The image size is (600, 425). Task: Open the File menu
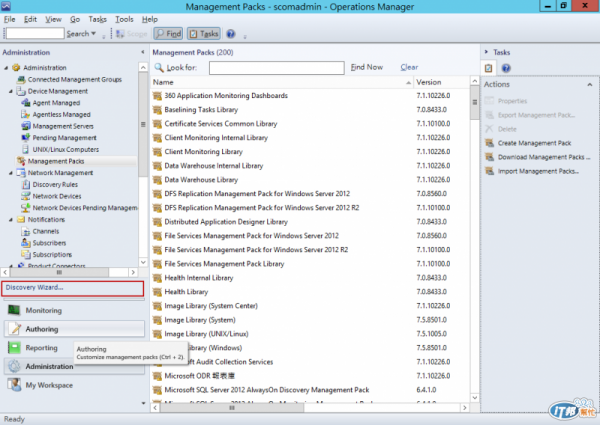(x=10, y=19)
